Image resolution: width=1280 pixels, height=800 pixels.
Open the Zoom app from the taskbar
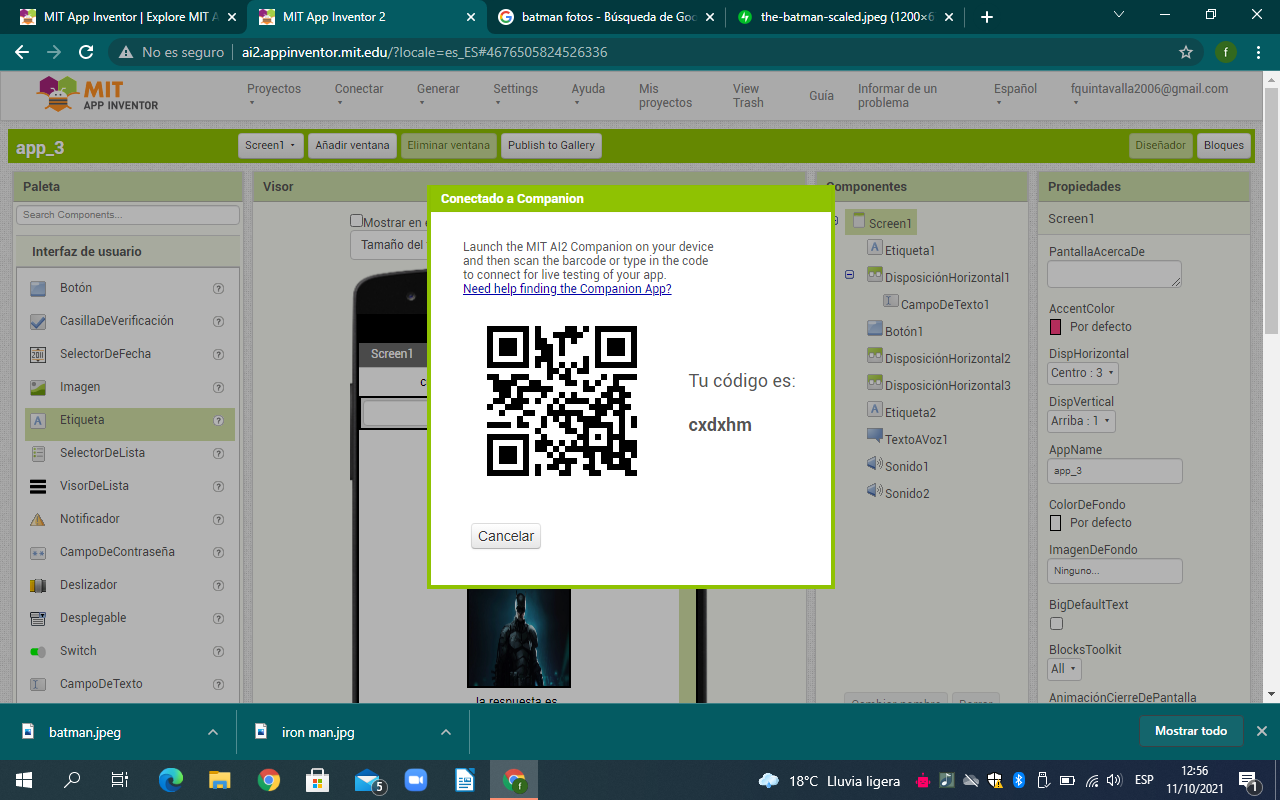[x=416, y=780]
